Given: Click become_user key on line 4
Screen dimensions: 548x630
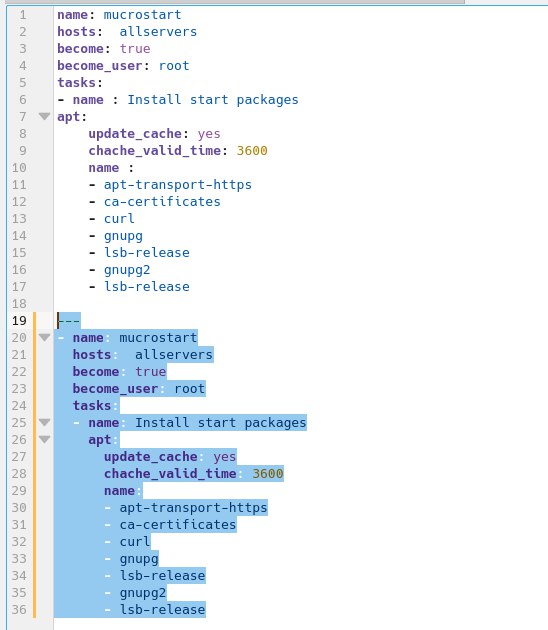Looking at the screenshot, I should (100, 65).
